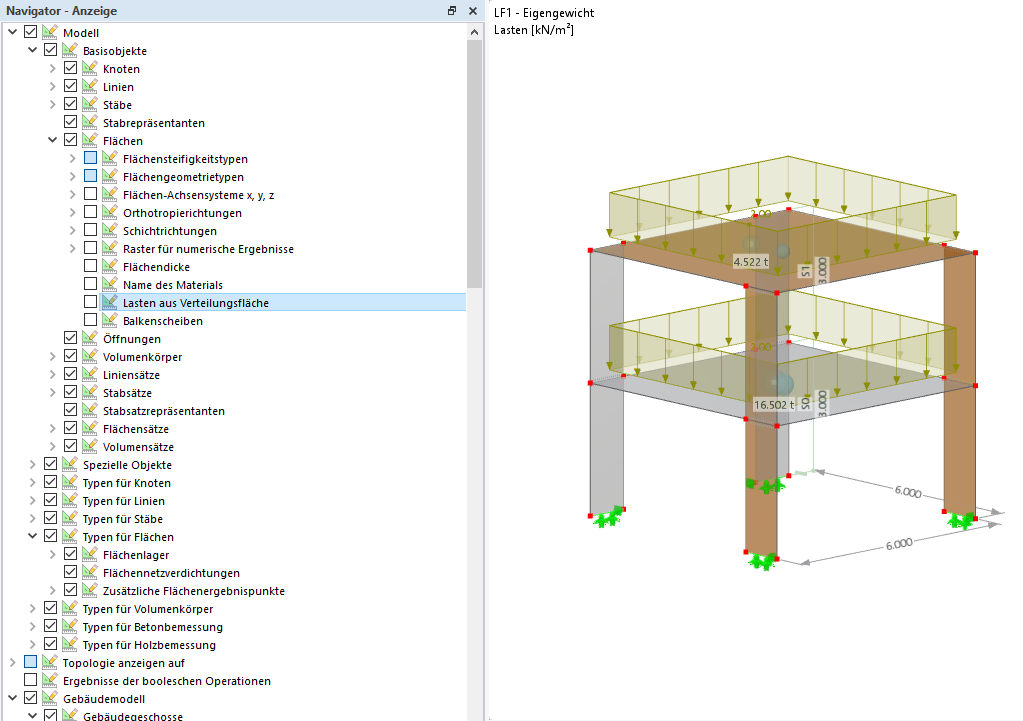Enable the Flächen-Achsensysteme x, y, z checkbox

tap(91, 194)
